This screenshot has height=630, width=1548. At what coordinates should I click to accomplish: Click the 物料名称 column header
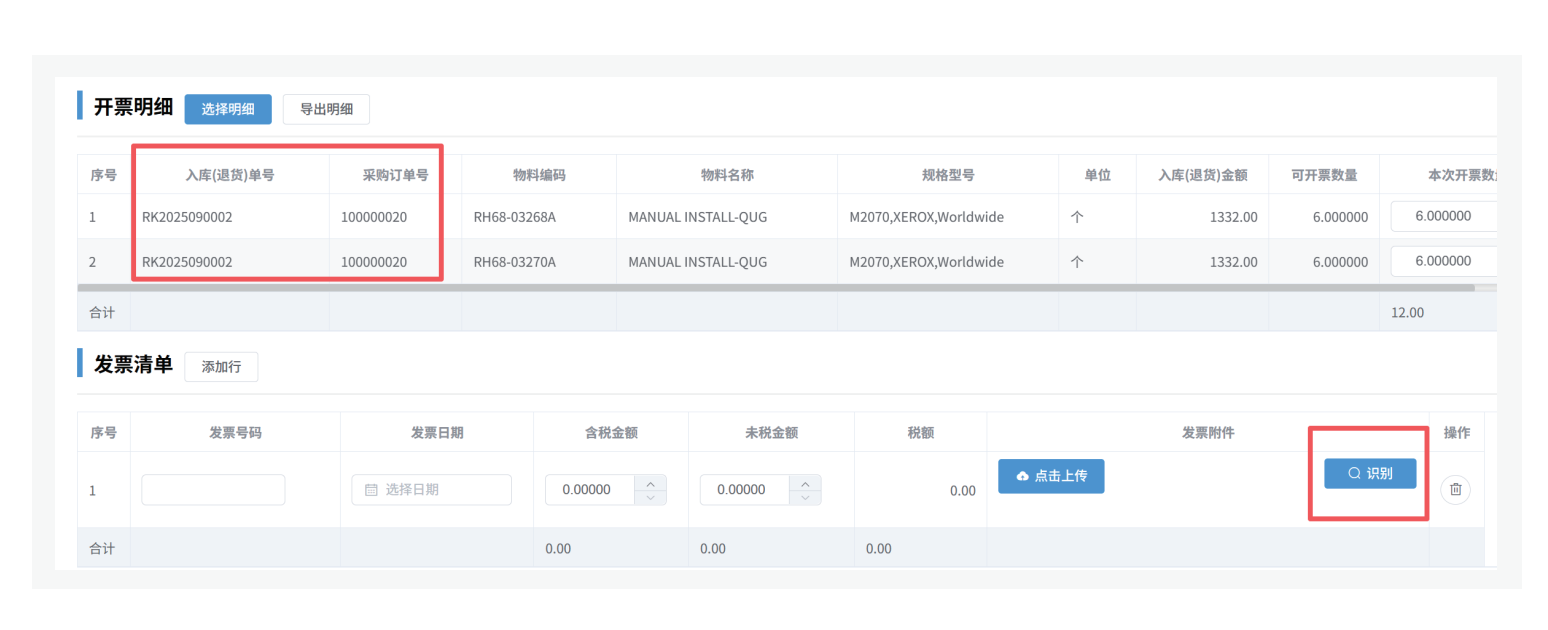coord(726,175)
